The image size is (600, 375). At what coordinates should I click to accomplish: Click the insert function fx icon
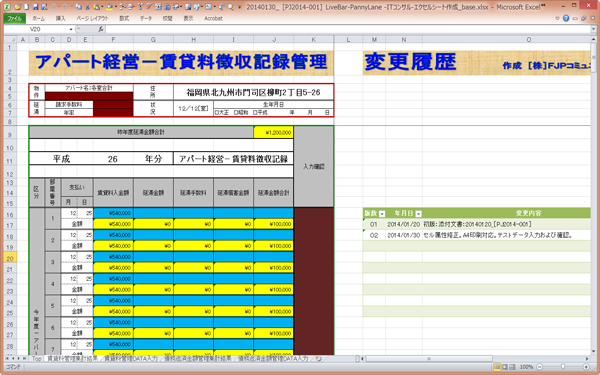(101, 29)
